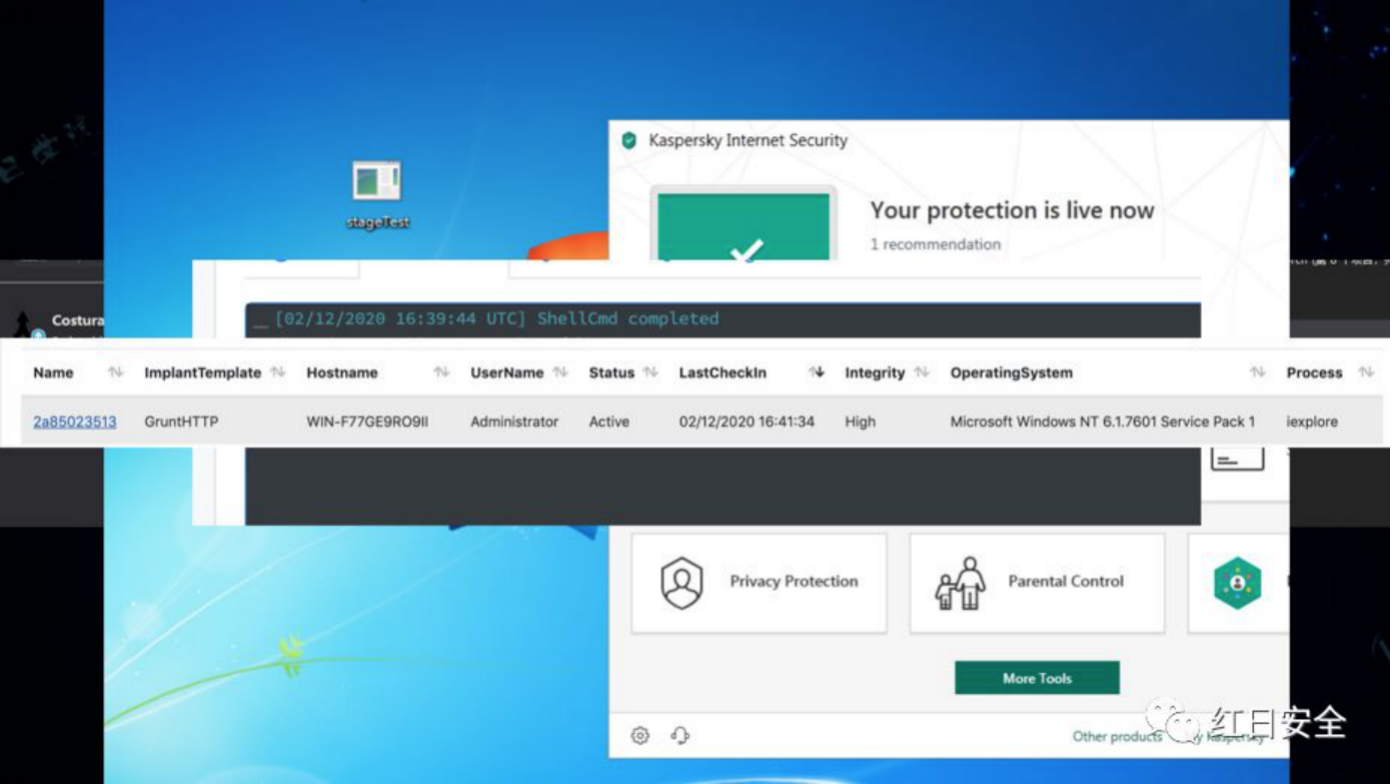Click the Kaspersky Internet Security title
The height and width of the screenshot is (784, 1392).
click(748, 141)
